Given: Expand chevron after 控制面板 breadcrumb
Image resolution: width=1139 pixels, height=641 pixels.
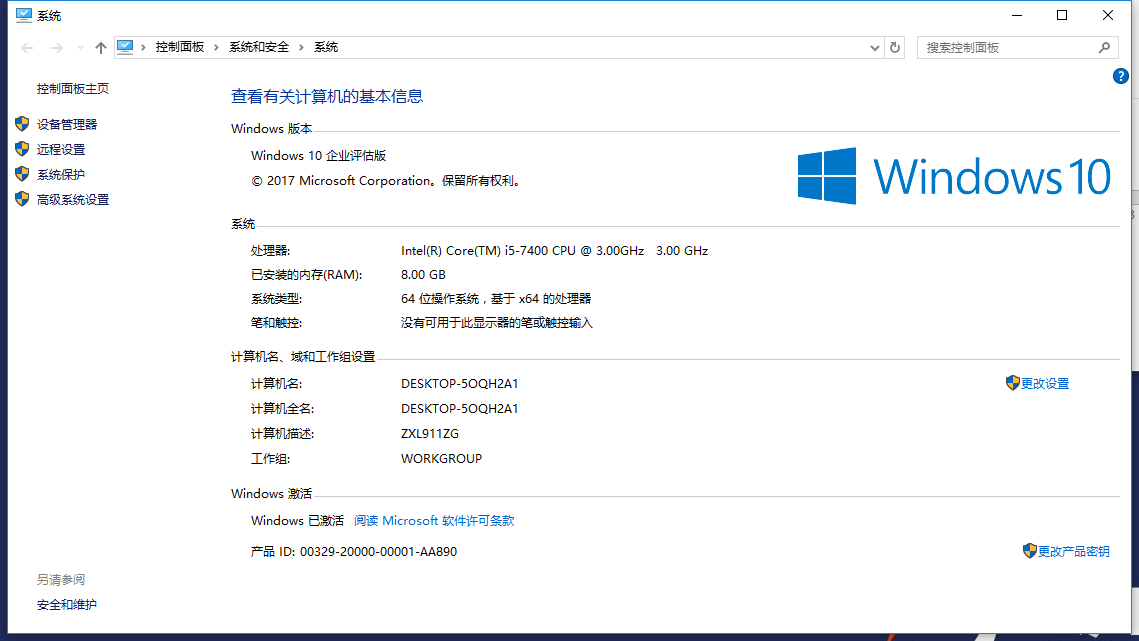Looking at the screenshot, I should coord(216,47).
